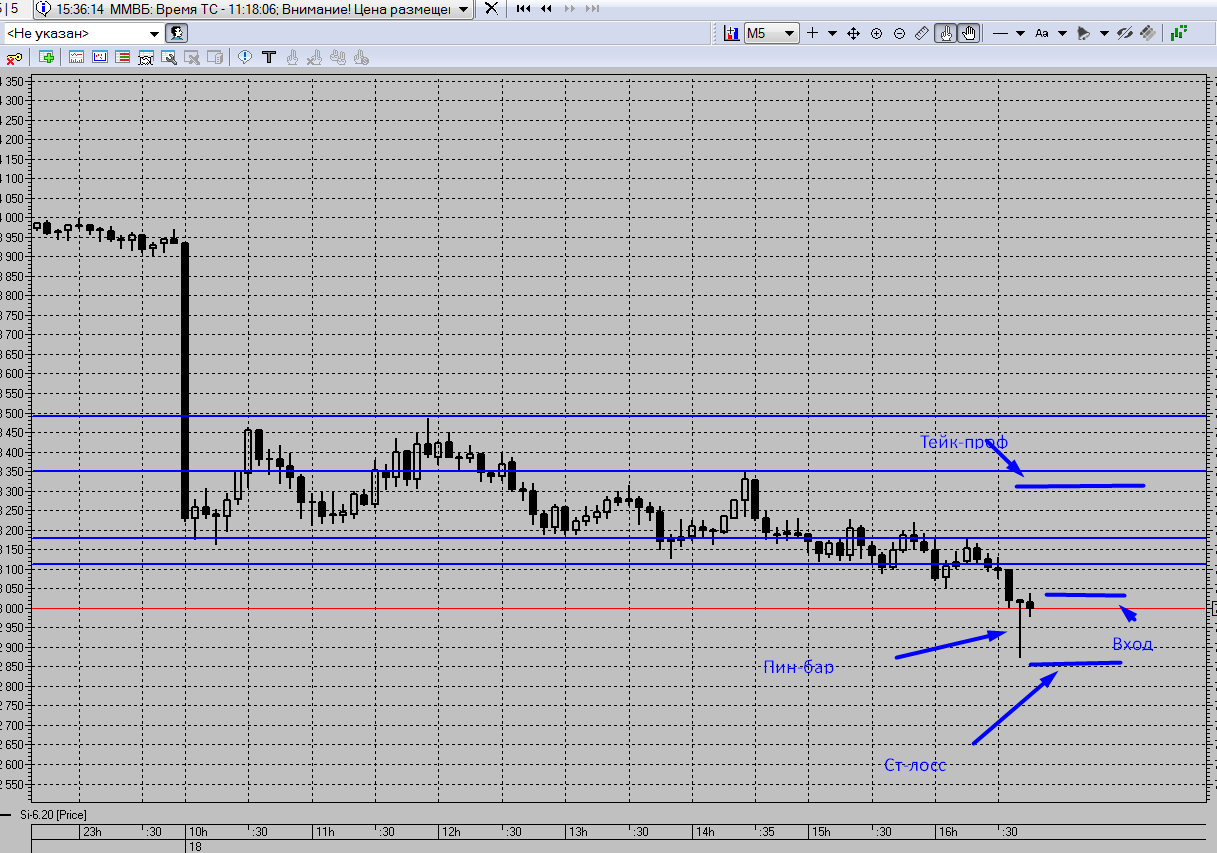The image size is (1217, 853).
Task: Expand the ММВБ message bar dropdown arrow
Action: tap(463, 8)
